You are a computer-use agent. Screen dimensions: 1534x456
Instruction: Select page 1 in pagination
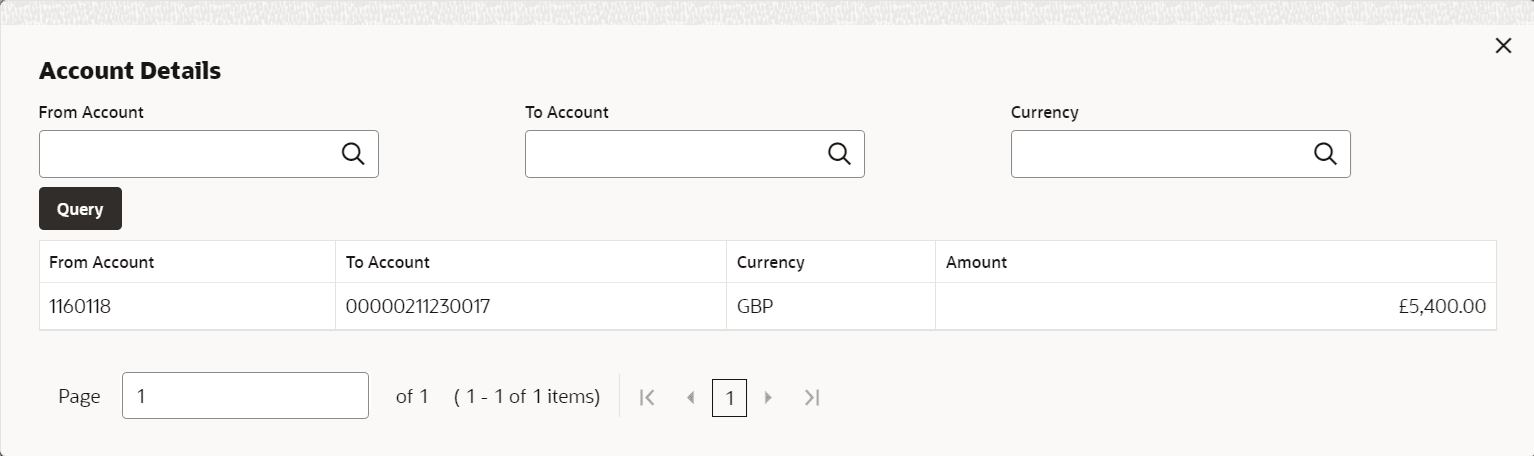pyautogui.click(x=729, y=398)
